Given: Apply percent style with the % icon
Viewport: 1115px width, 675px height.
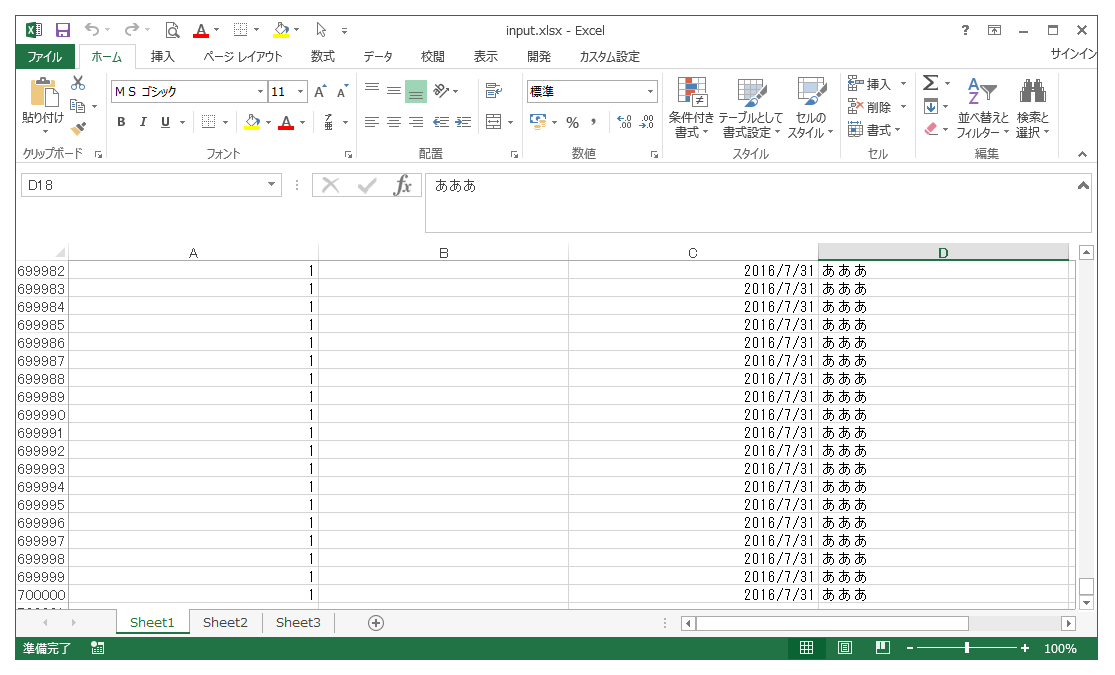Looking at the screenshot, I should click(573, 122).
